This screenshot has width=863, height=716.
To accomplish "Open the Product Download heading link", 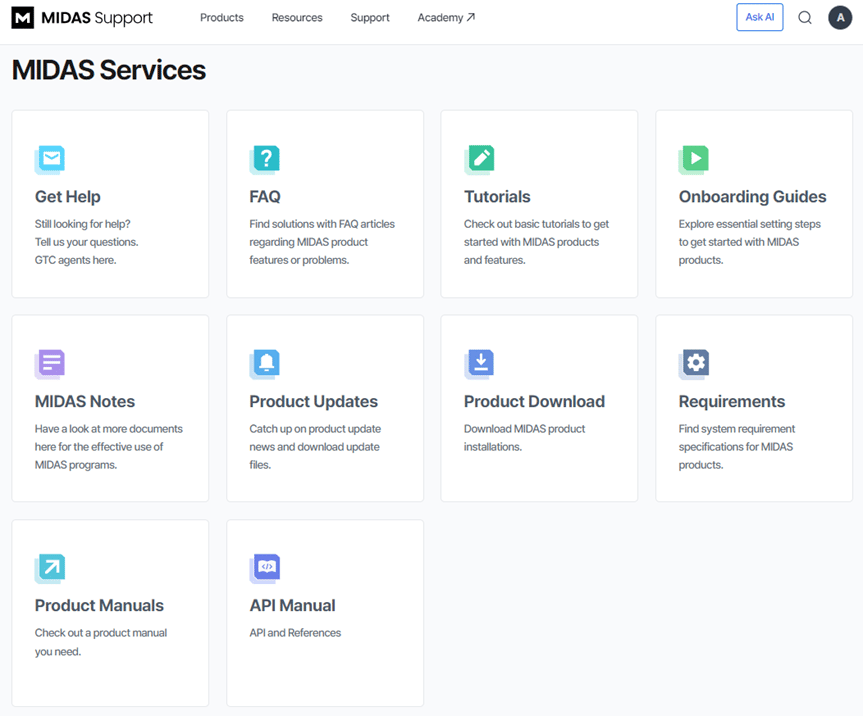I will pyautogui.click(x=534, y=401).
